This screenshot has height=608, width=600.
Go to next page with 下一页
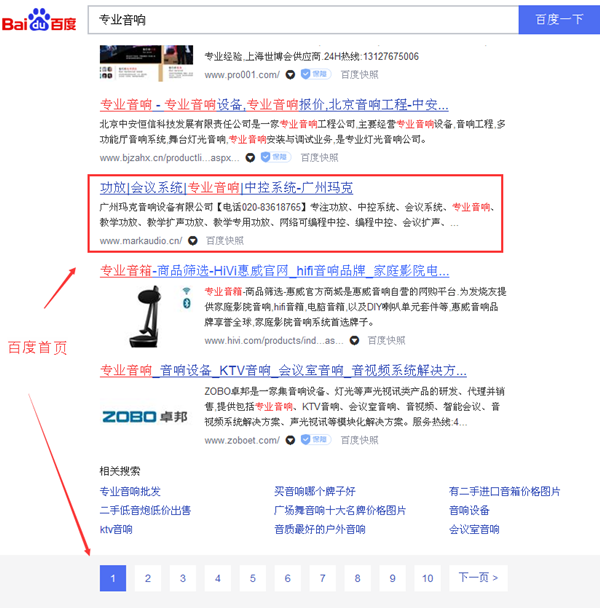(477, 578)
